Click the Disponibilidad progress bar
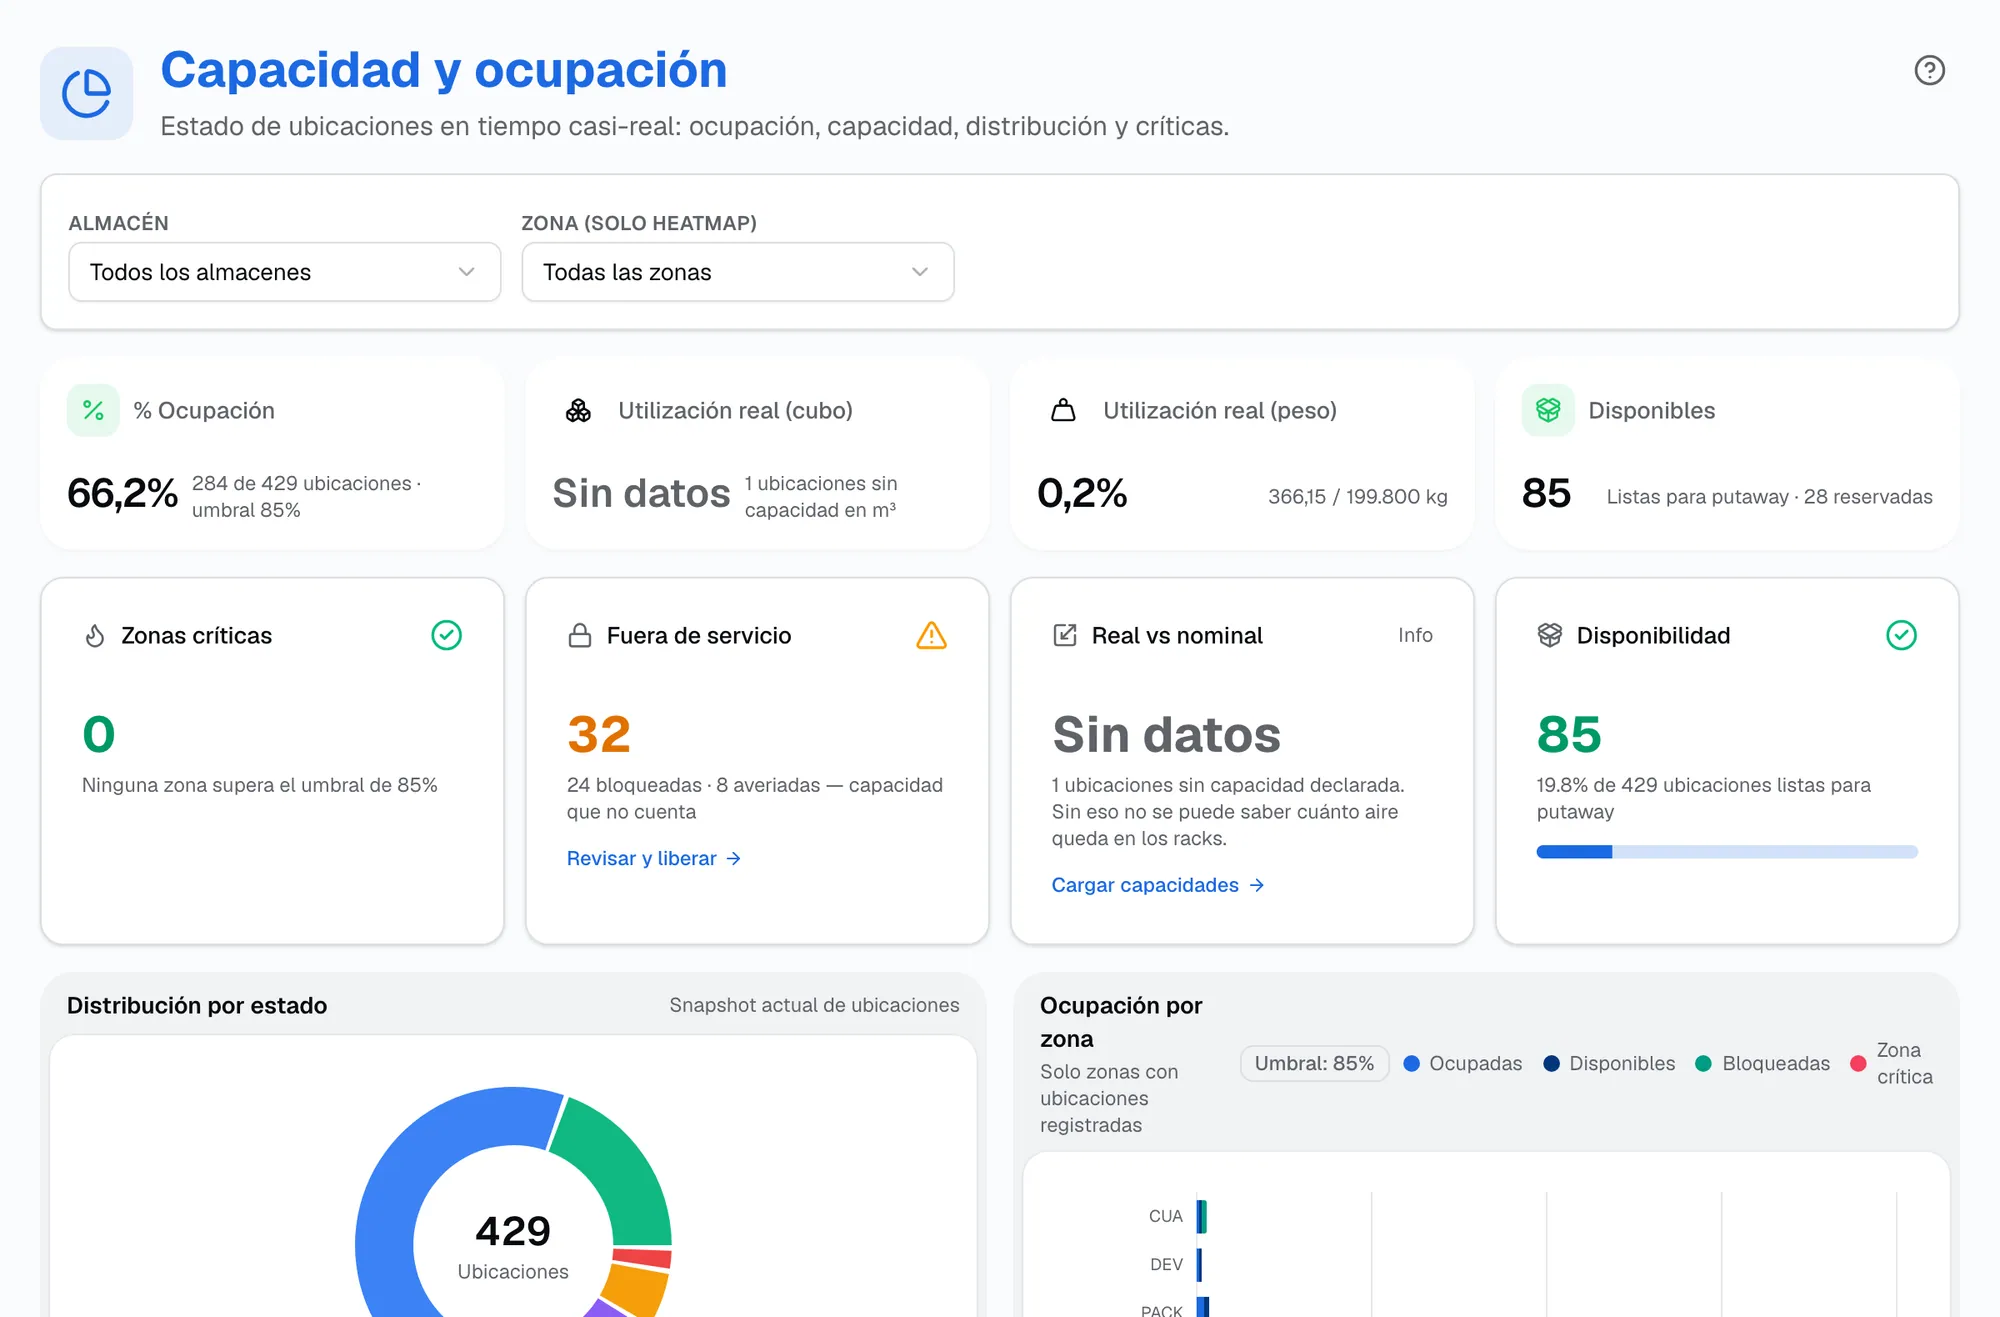Screen dimensions: 2000x1317 coord(1727,852)
